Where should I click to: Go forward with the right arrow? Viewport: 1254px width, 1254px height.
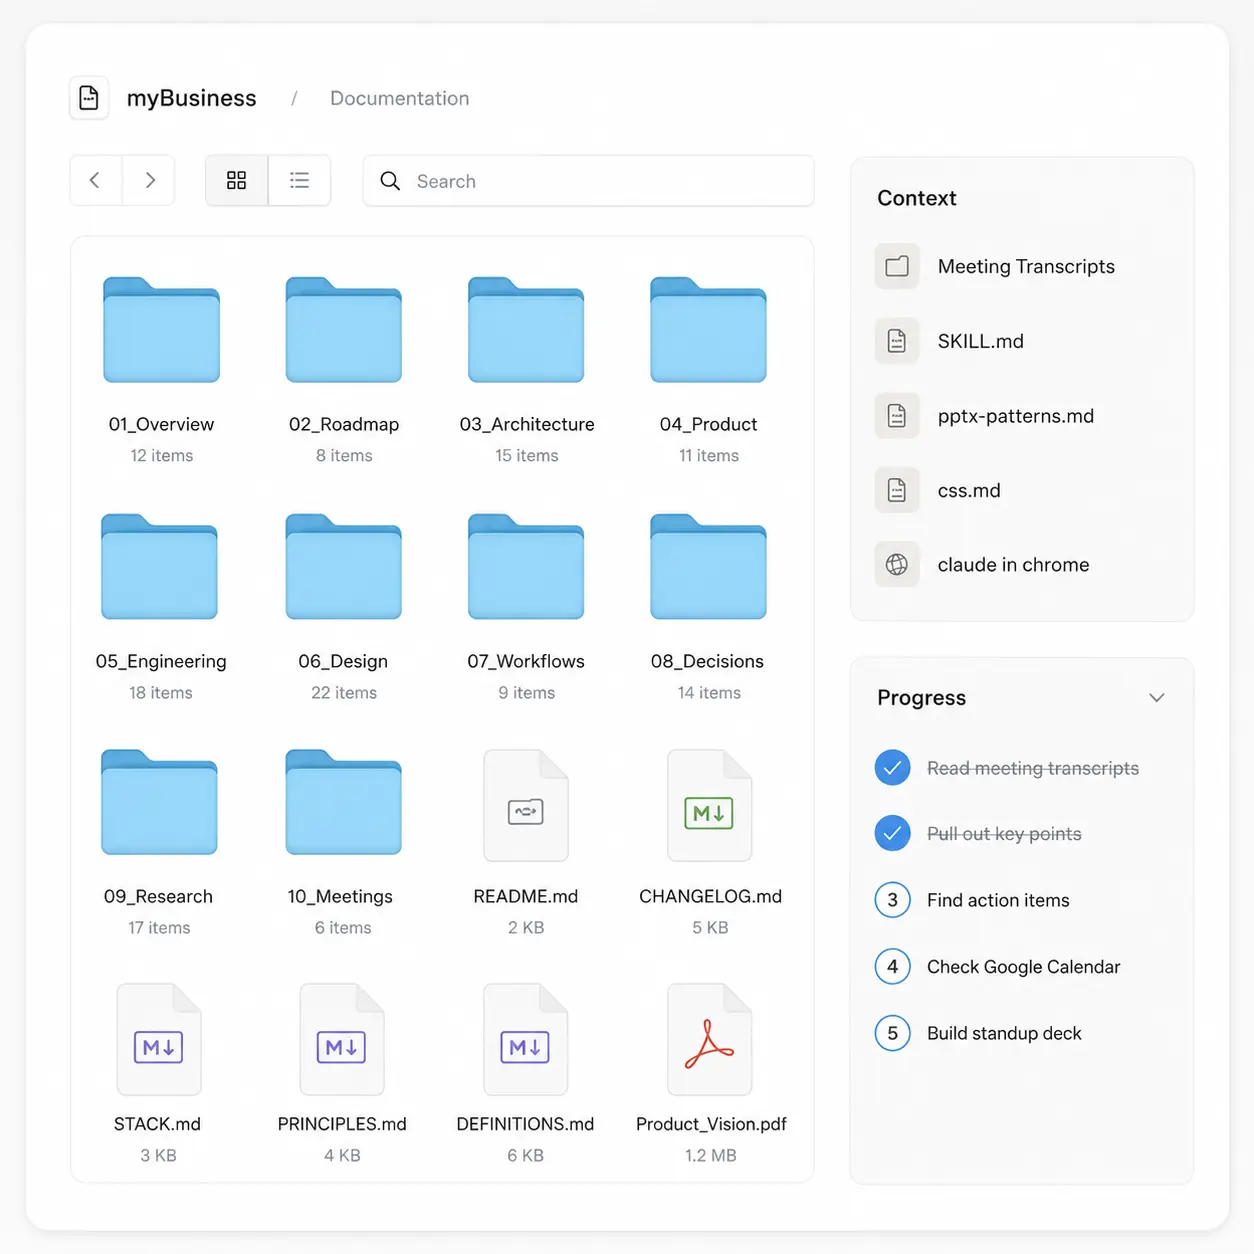[x=149, y=180]
